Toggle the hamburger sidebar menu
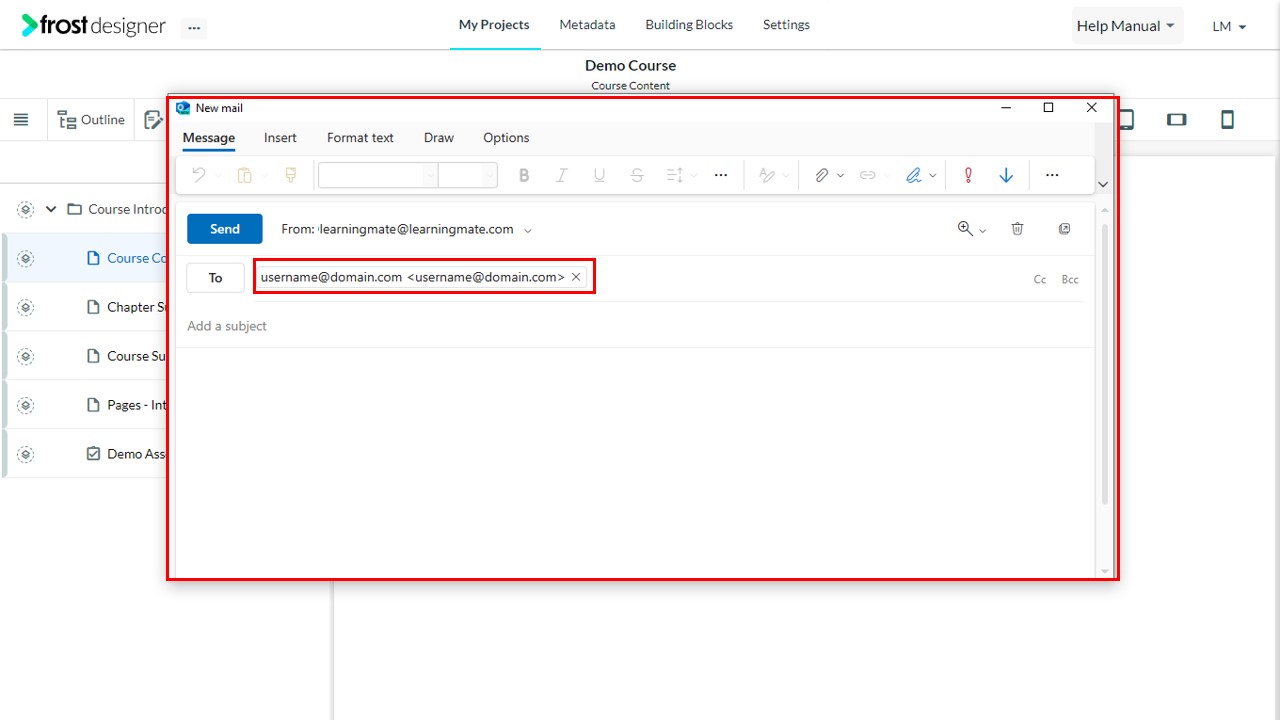 21,120
